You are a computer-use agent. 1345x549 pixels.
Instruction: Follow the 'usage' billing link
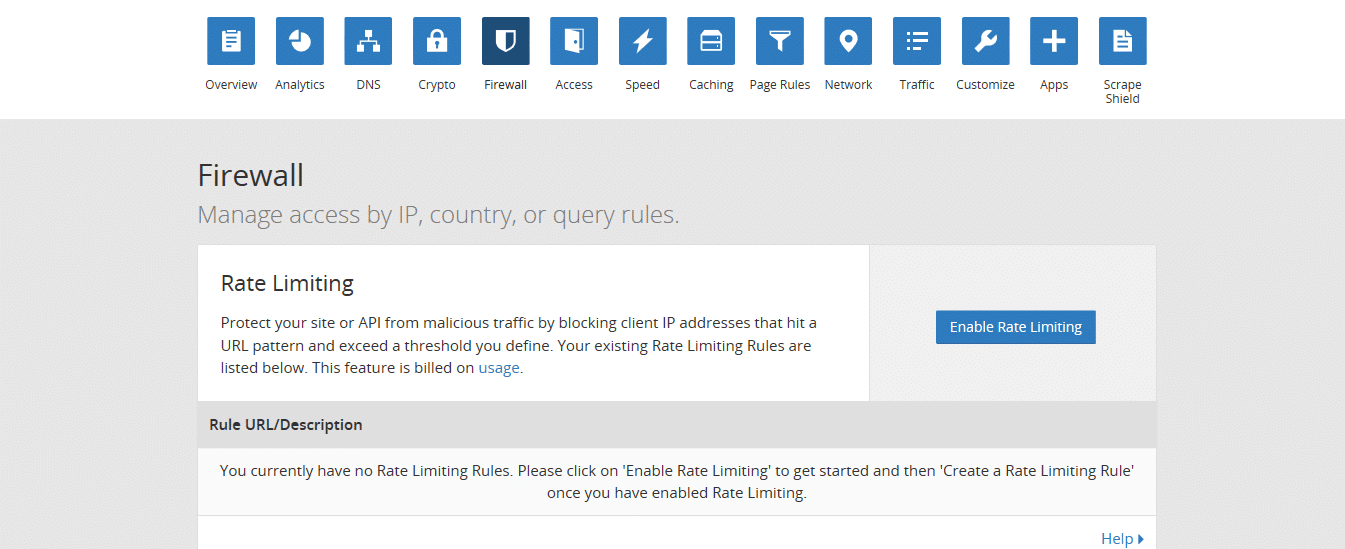(x=499, y=367)
